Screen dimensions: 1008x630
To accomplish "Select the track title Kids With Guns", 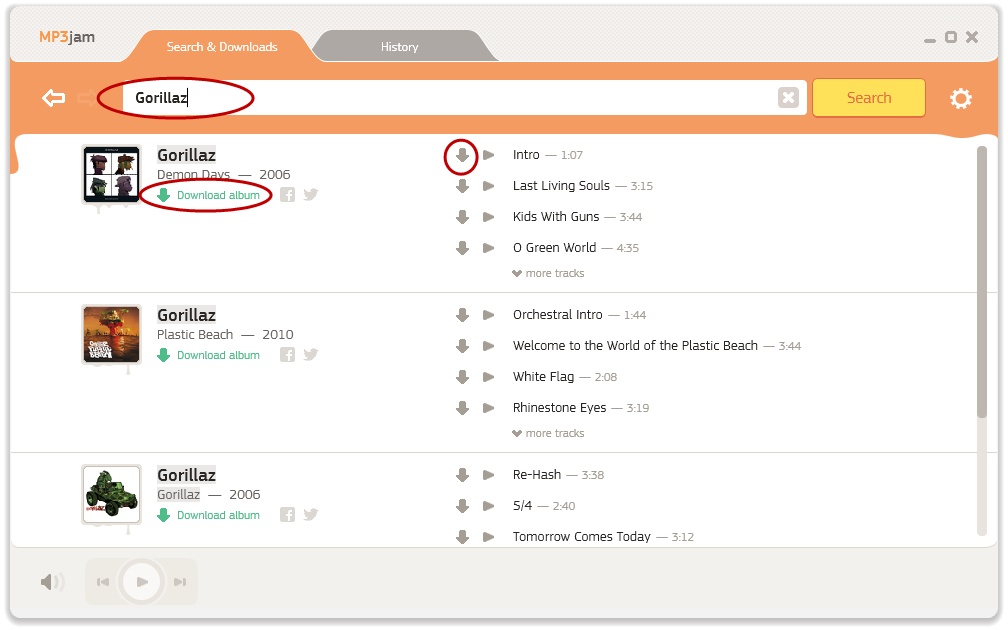I will tap(556, 217).
